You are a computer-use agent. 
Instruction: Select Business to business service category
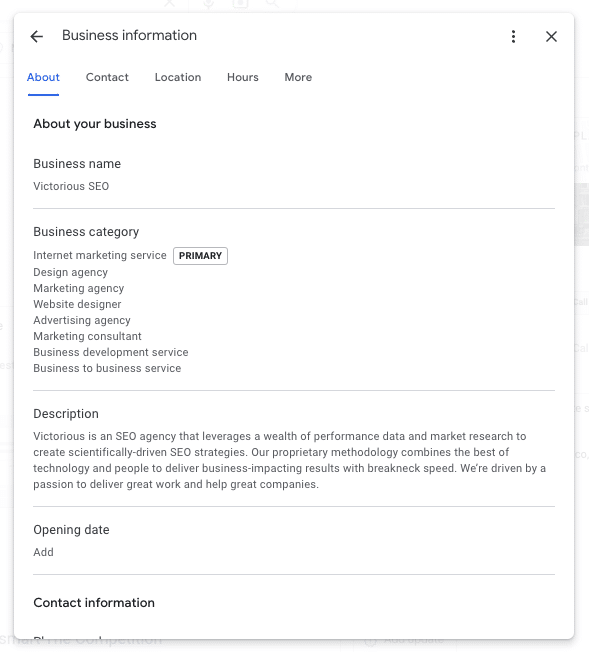click(x=107, y=368)
